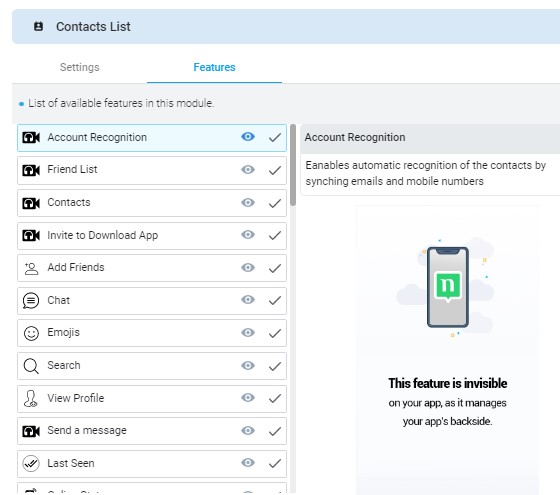Click the Add Friends person icon
The height and width of the screenshot is (495, 560).
click(x=31, y=268)
